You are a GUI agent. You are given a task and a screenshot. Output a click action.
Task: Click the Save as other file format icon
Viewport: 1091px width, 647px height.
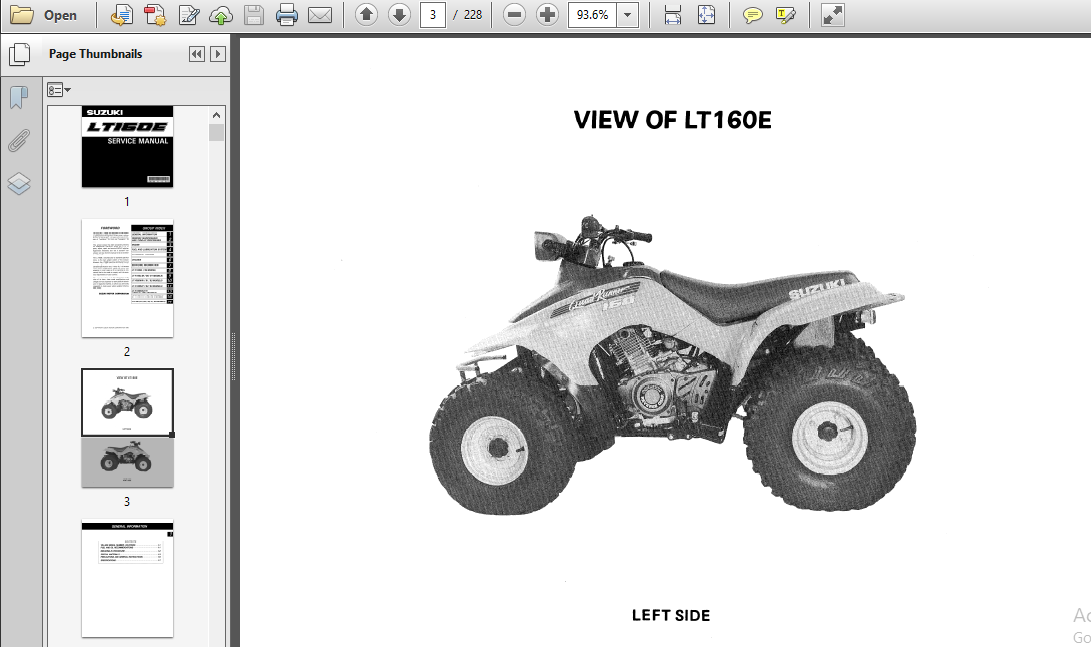(x=122, y=15)
